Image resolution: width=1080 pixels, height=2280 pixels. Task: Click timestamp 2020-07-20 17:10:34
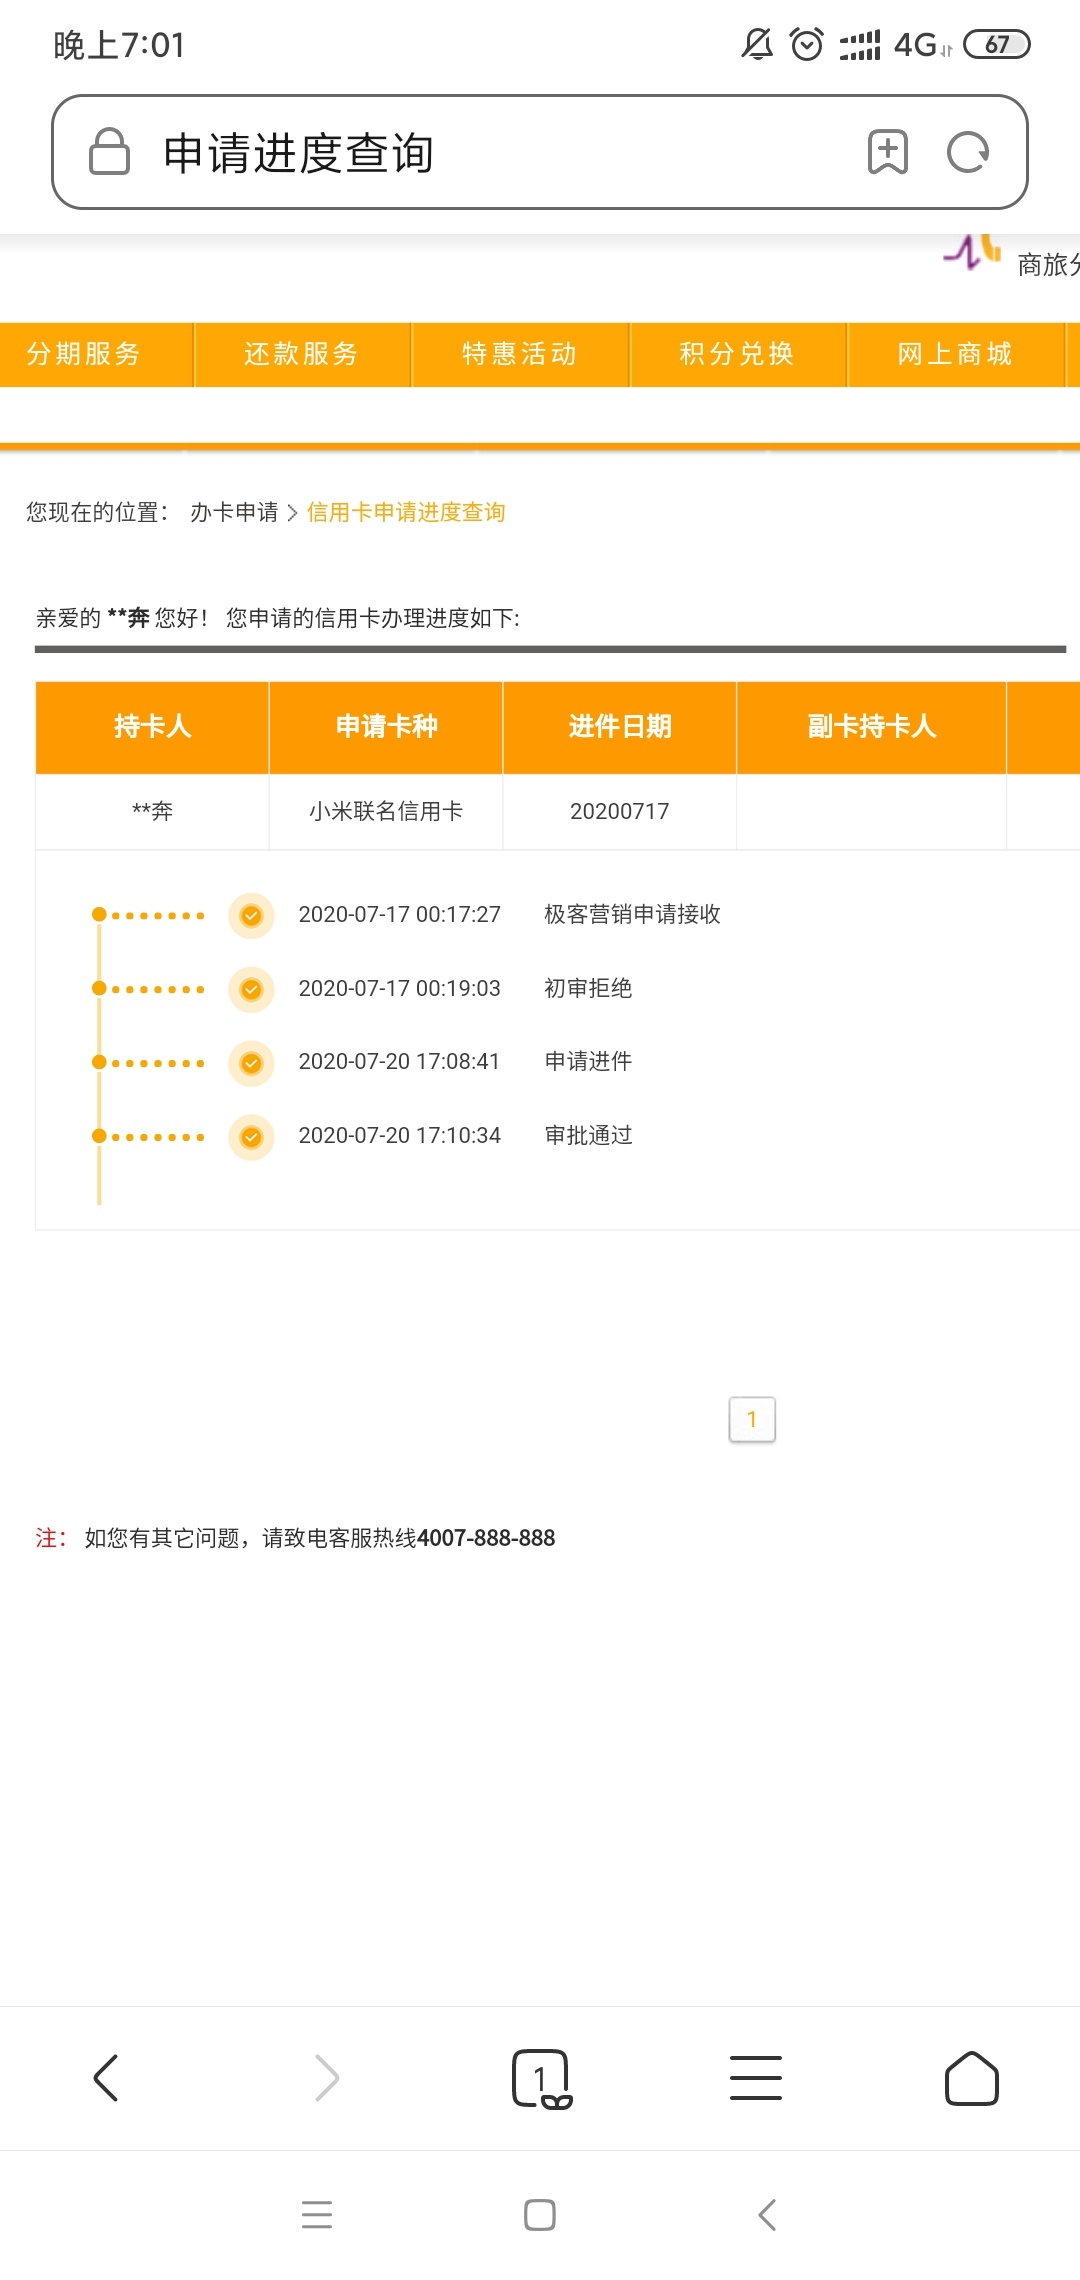coord(400,1135)
